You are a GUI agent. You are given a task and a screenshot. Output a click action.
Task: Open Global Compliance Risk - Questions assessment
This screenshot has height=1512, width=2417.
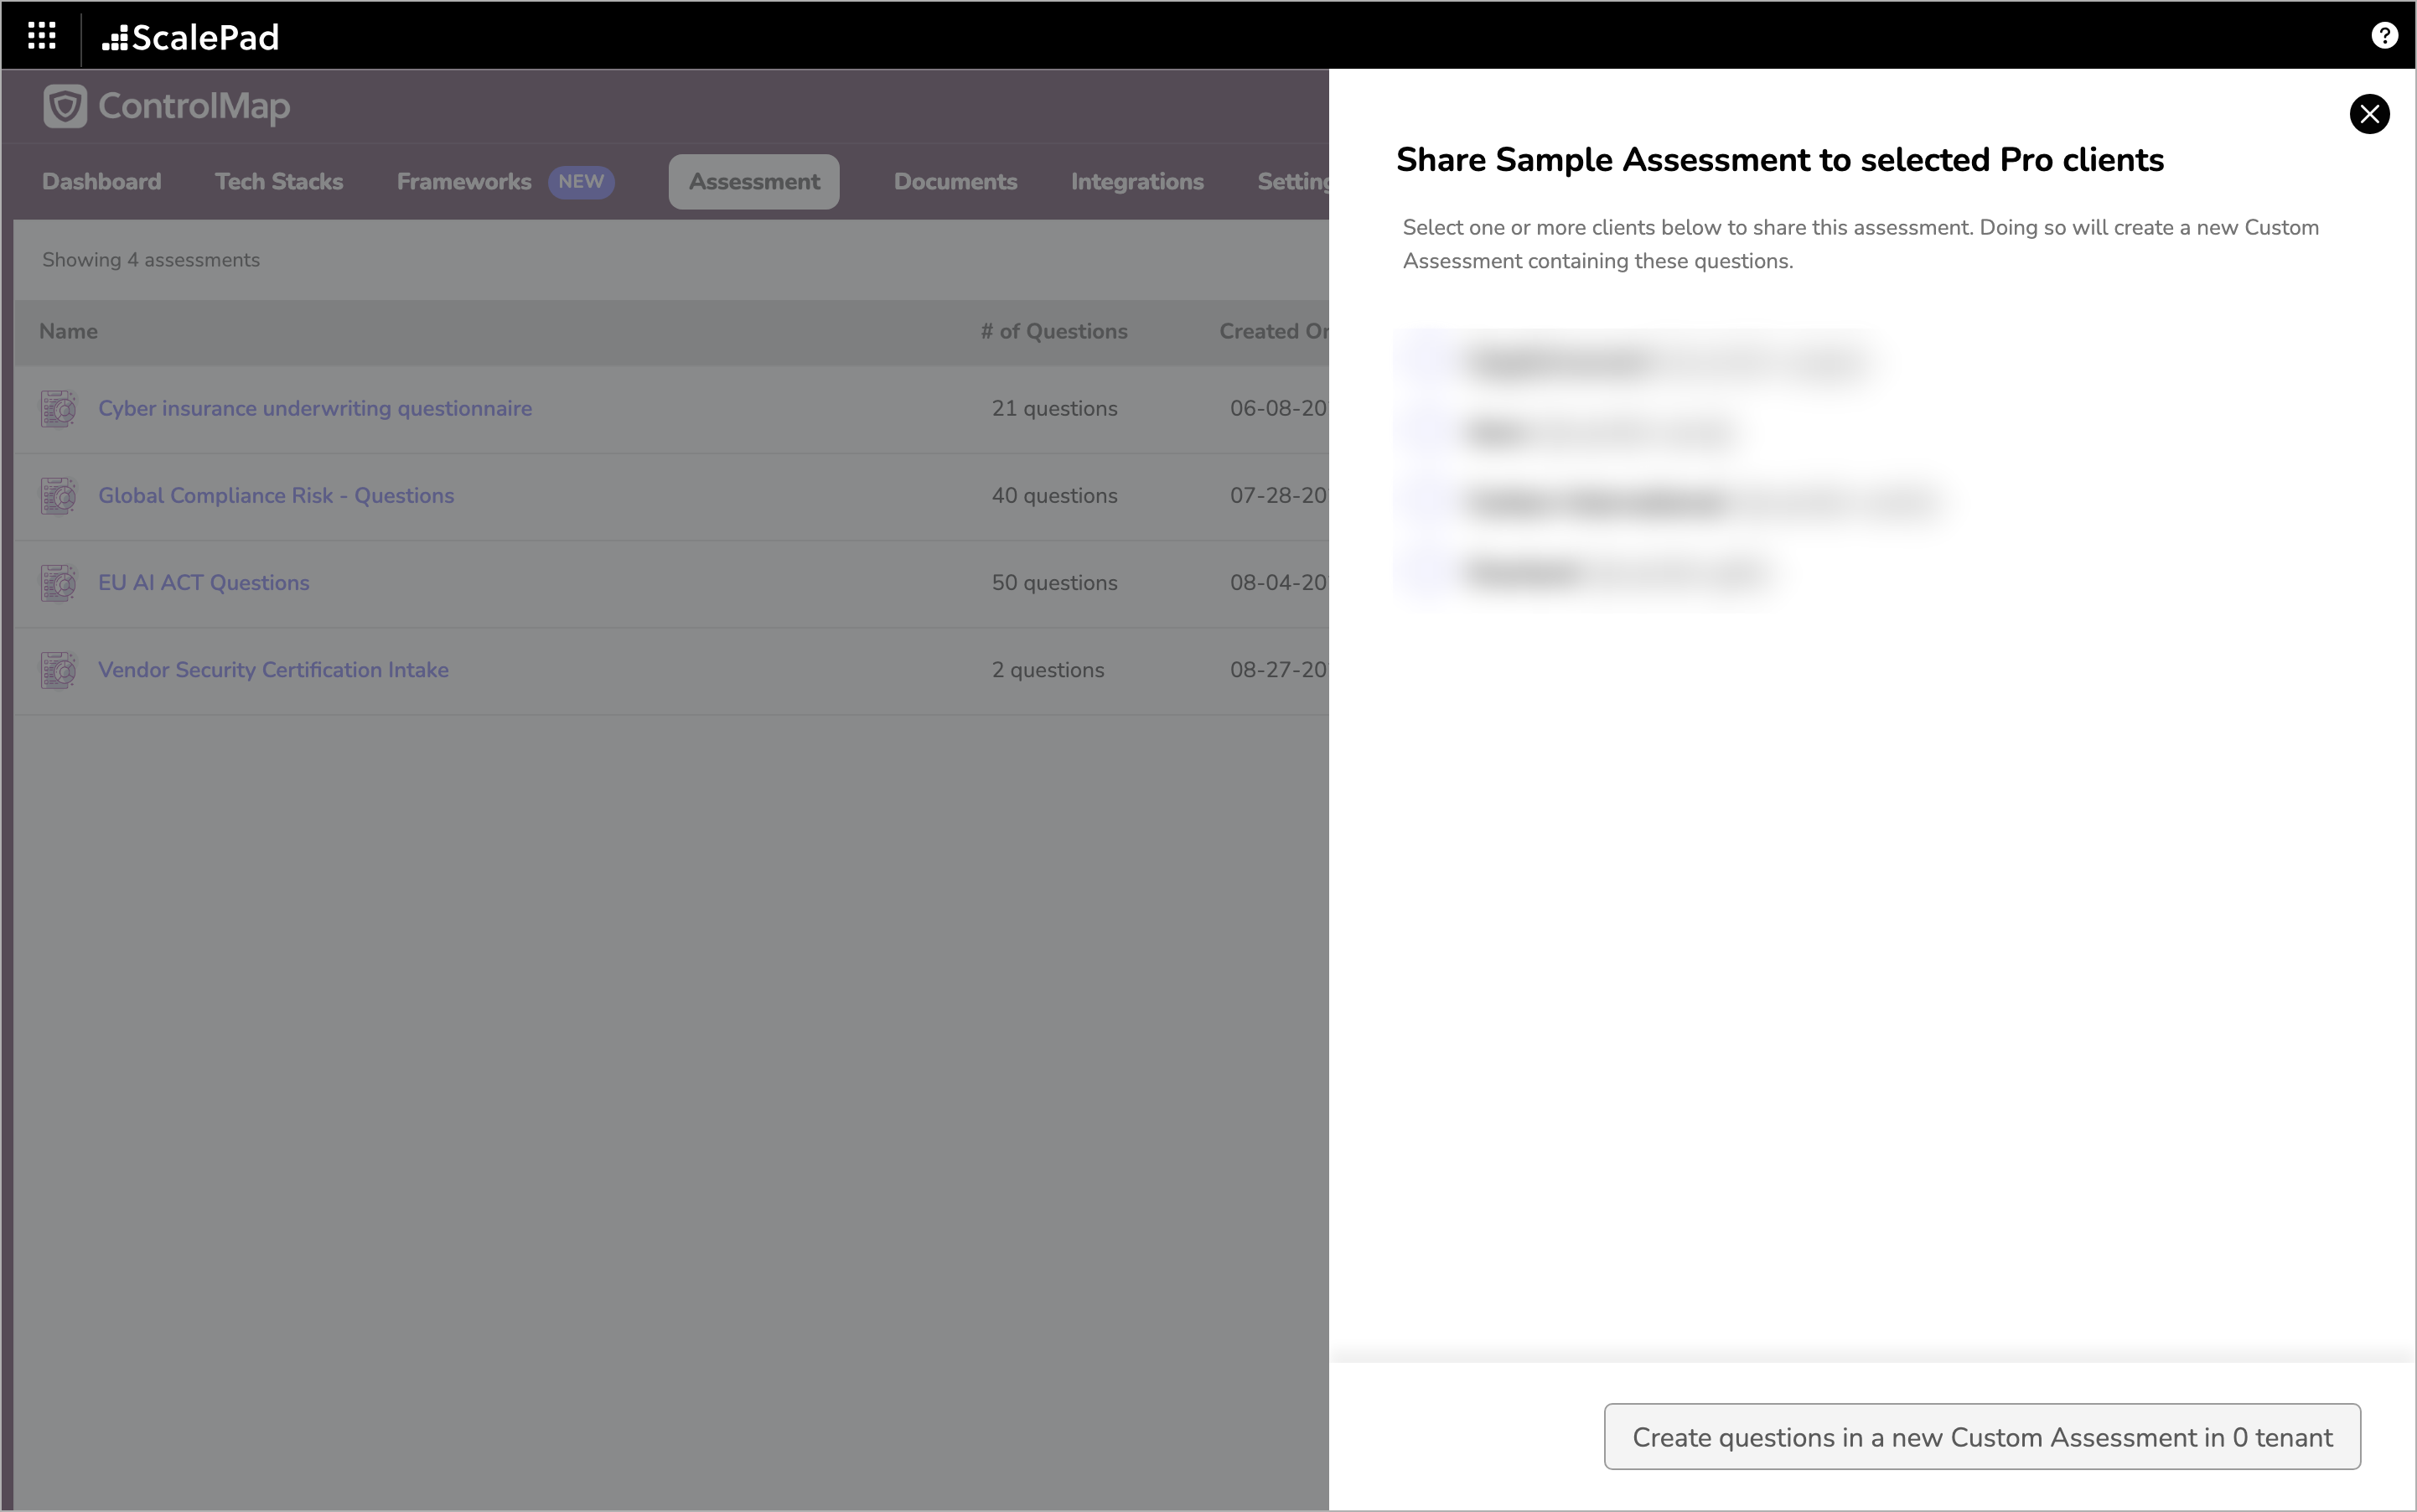pyautogui.click(x=276, y=496)
